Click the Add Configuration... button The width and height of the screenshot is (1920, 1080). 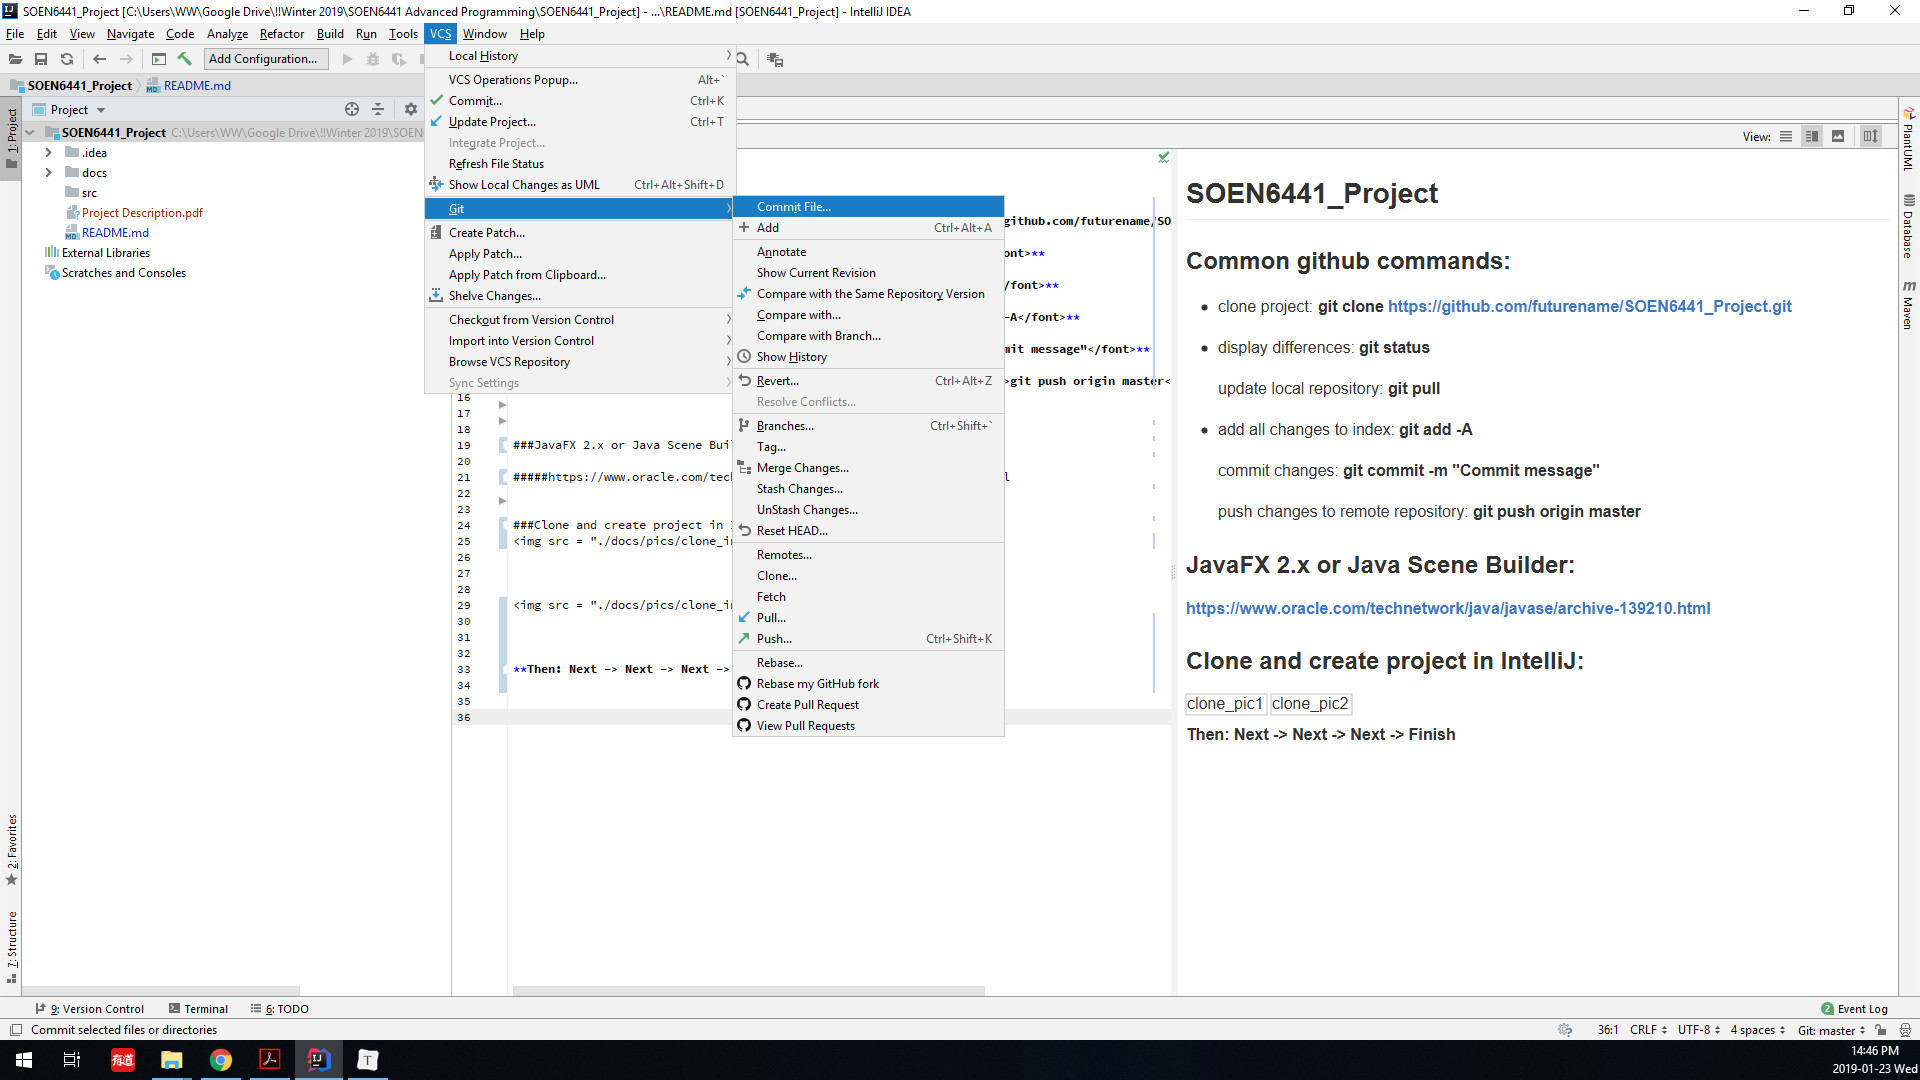[263, 59]
